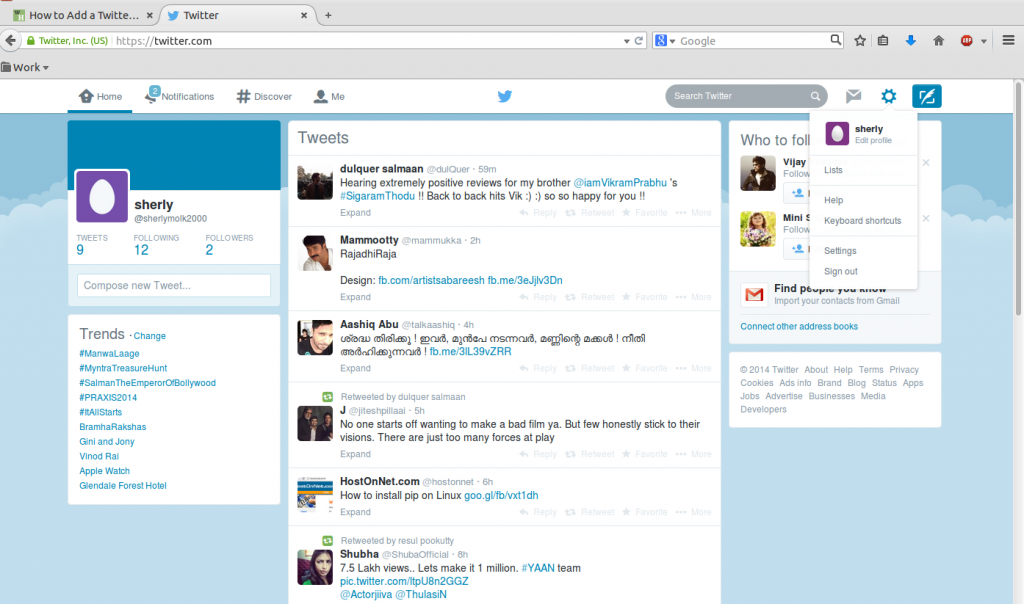Click inside the Compose new Tweet field
1024x604 pixels.
[x=173, y=285]
